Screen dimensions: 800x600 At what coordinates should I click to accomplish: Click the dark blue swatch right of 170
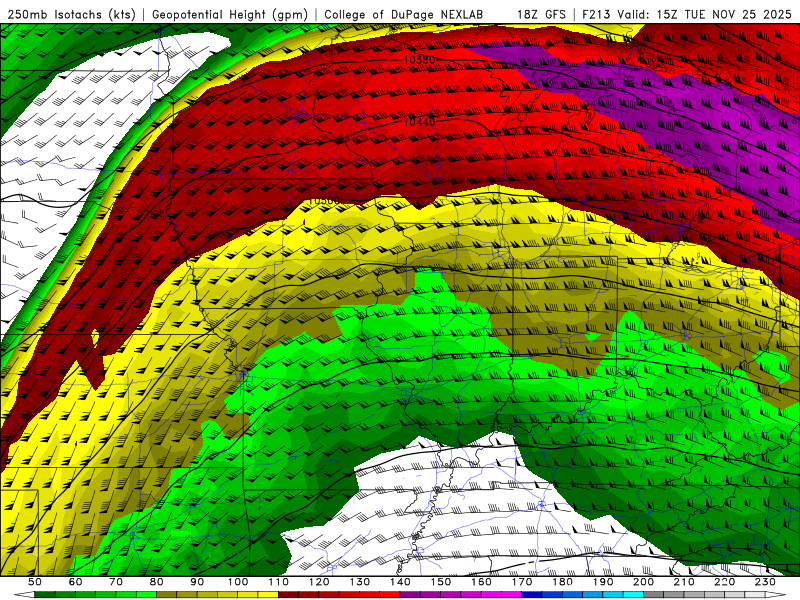tap(532, 595)
